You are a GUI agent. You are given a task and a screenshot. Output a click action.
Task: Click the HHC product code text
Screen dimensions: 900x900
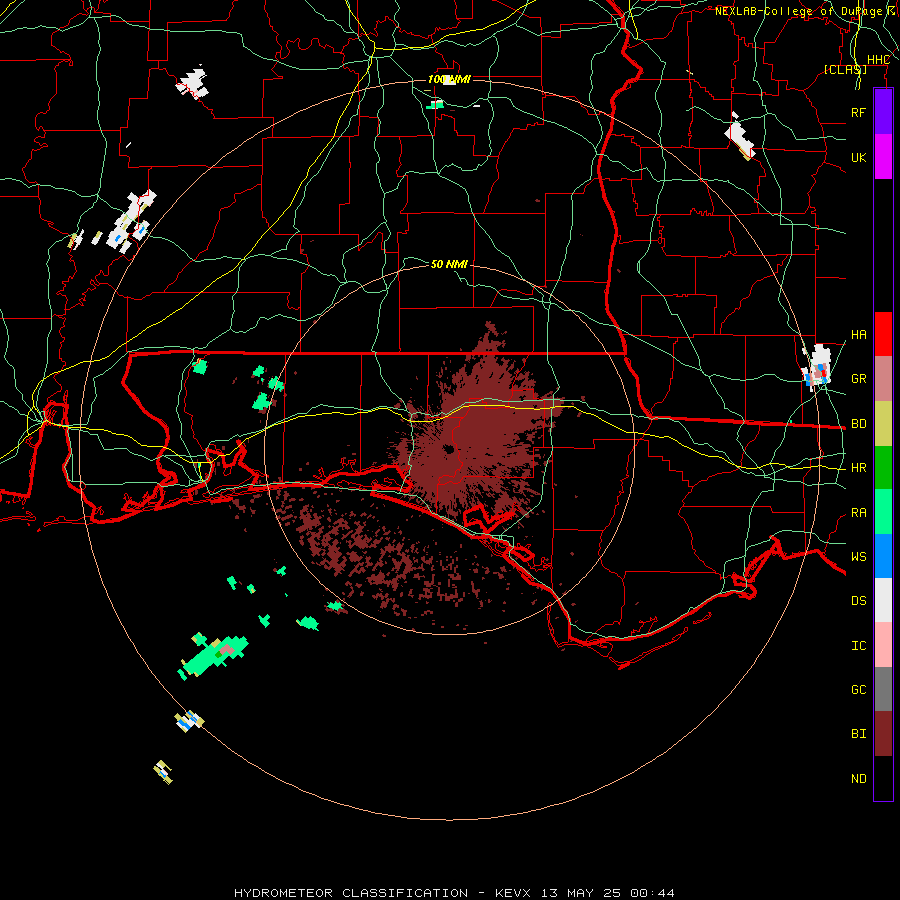(878, 60)
